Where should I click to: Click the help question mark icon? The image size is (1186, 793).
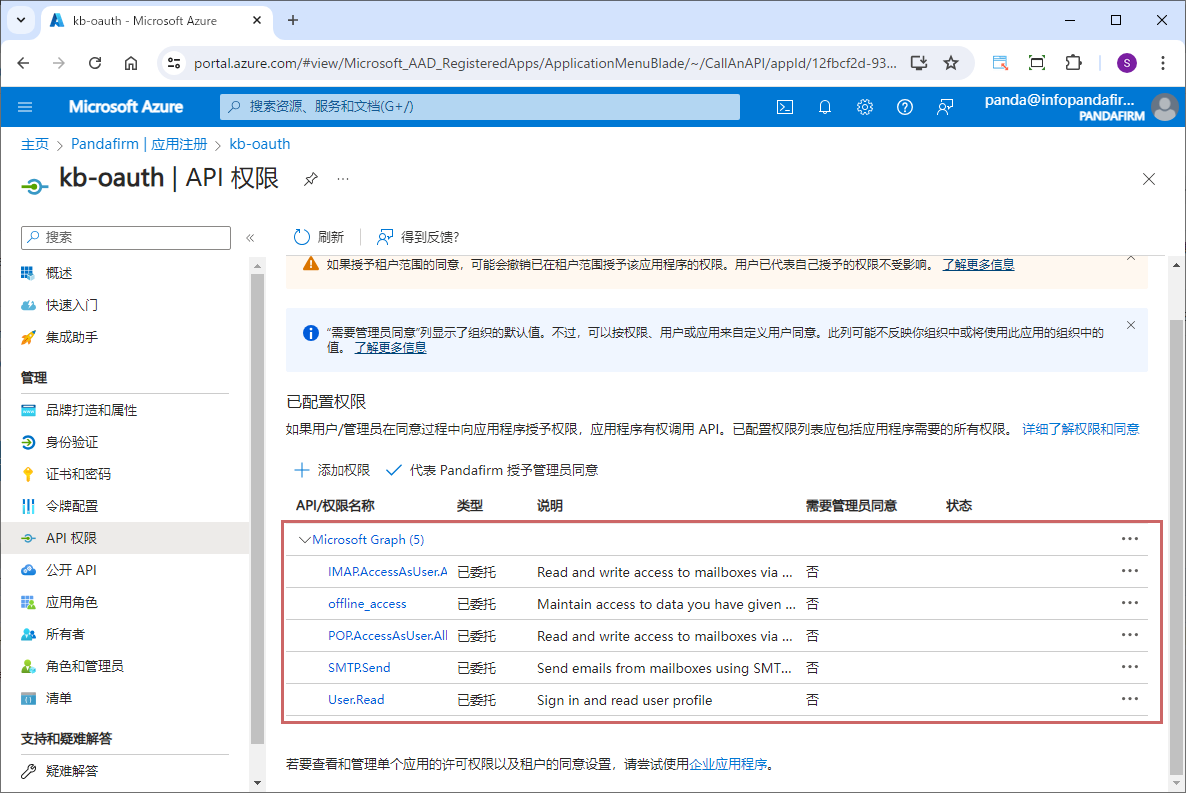coord(905,107)
